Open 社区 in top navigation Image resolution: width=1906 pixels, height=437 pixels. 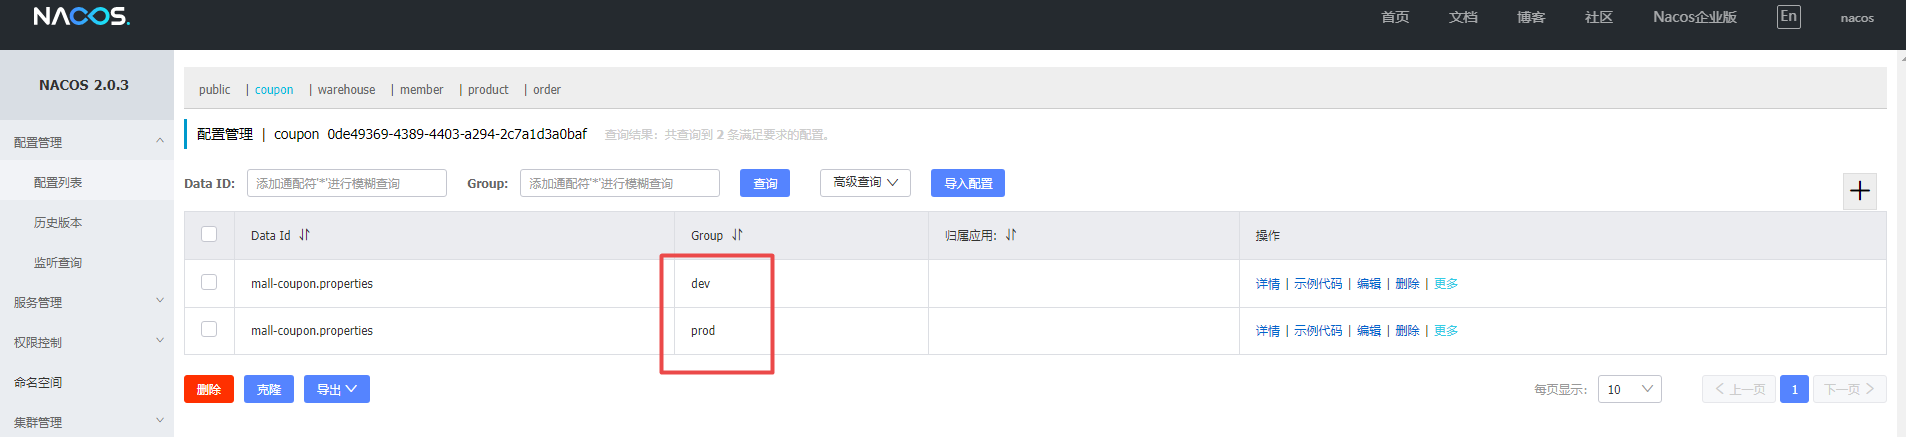click(1599, 17)
